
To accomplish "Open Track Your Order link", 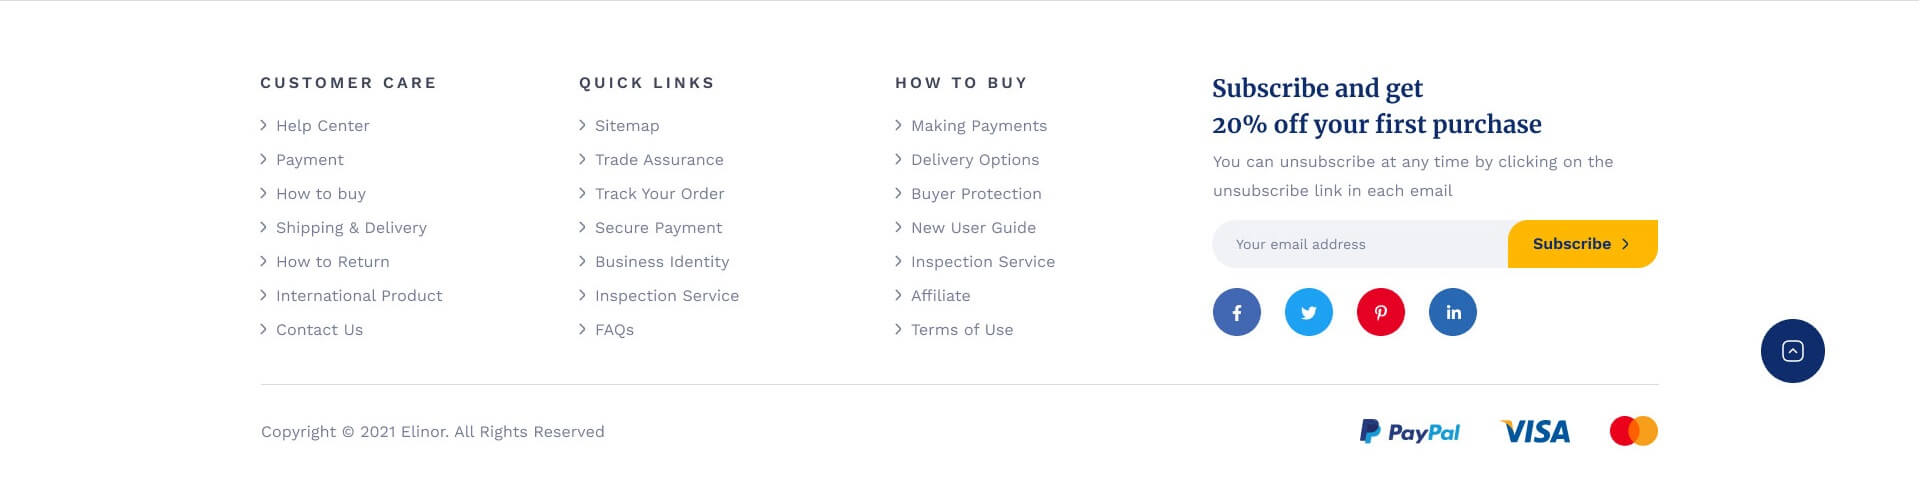I will pos(659,194).
